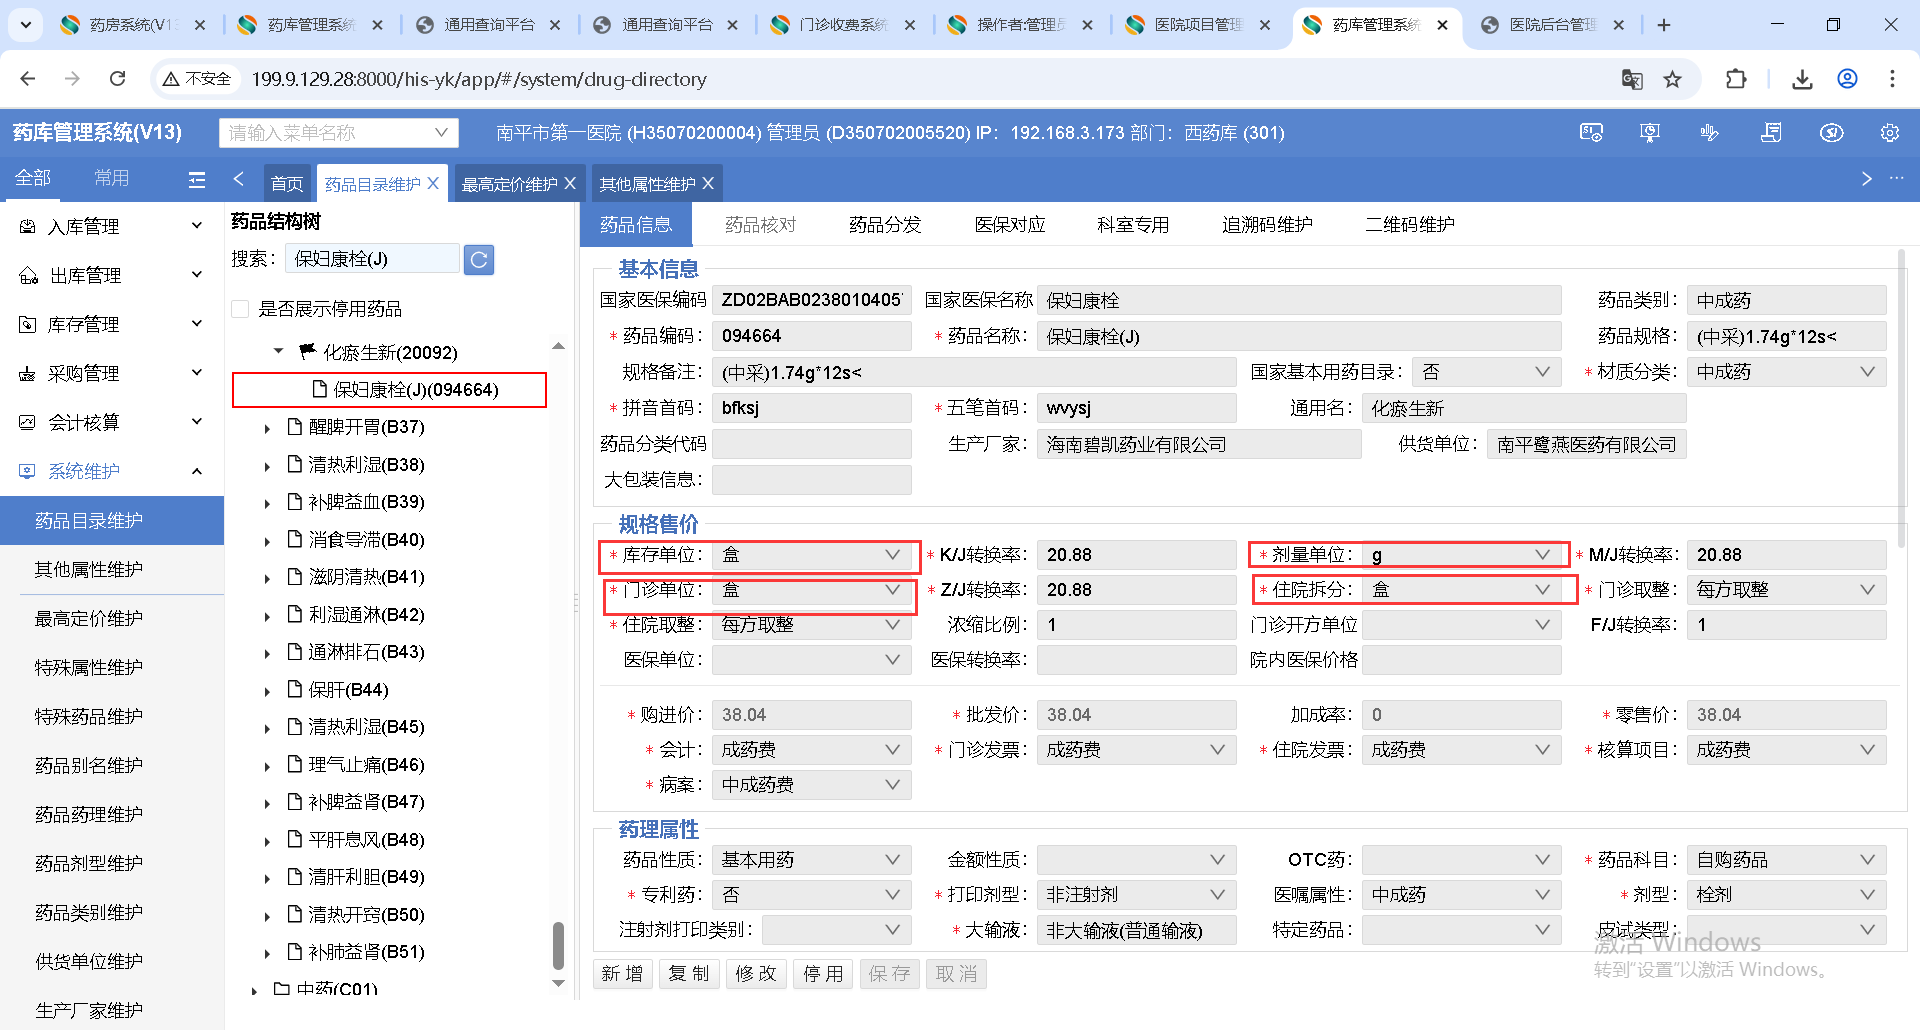Open 最高定价维护 in the sidebar
This screenshot has width=1920, height=1030.
click(x=89, y=619)
